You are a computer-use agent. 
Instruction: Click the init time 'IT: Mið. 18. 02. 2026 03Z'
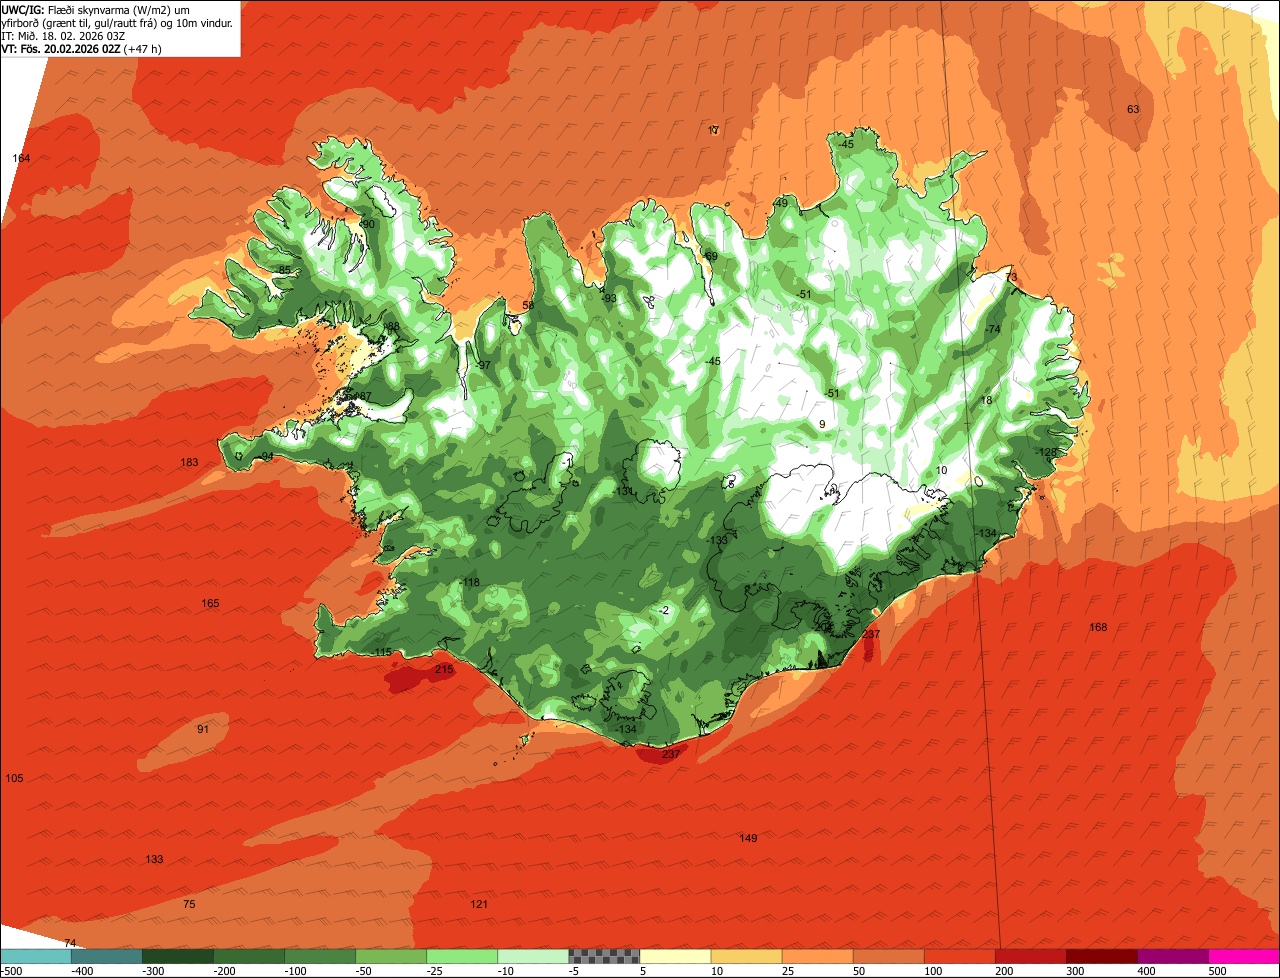(63, 35)
